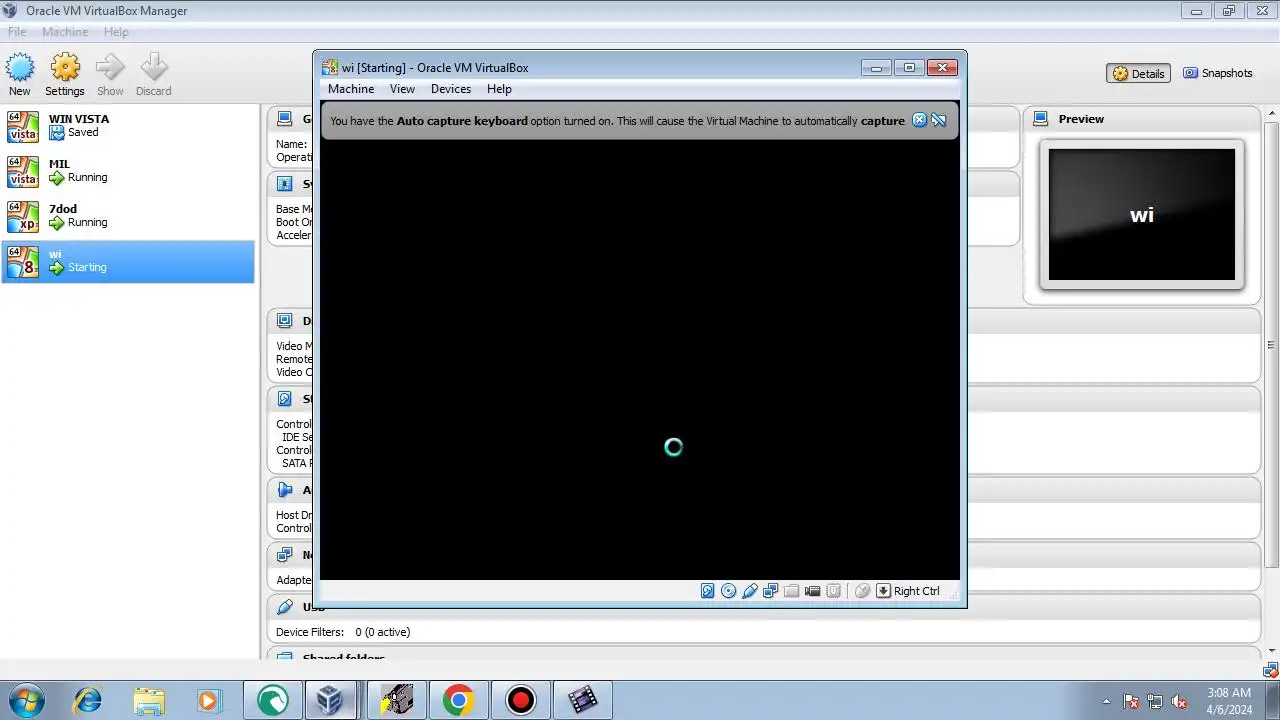Launch Internet Explorer from taskbar
Screen dimensions: 1280x720
pyautogui.click(x=88, y=700)
